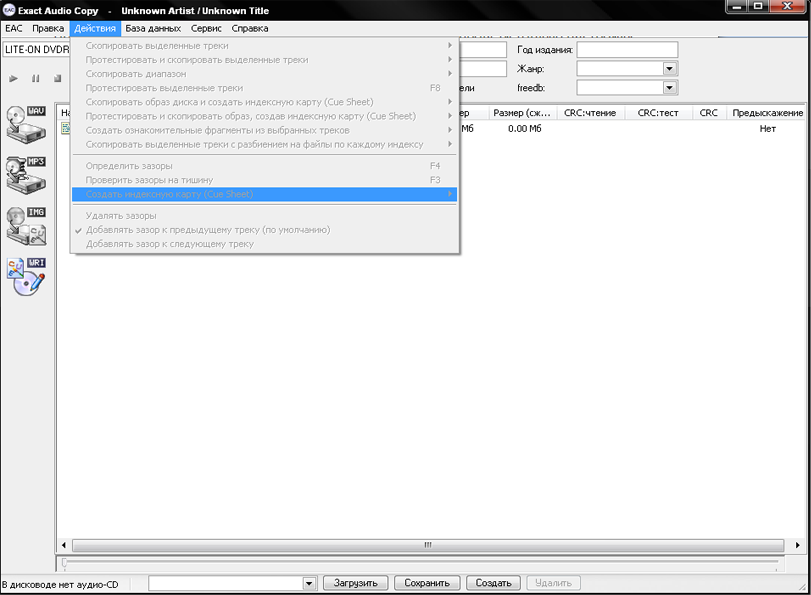Select Протестировать и скопировать образ entry
The width and height of the screenshot is (811, 595).
point(264,116)
